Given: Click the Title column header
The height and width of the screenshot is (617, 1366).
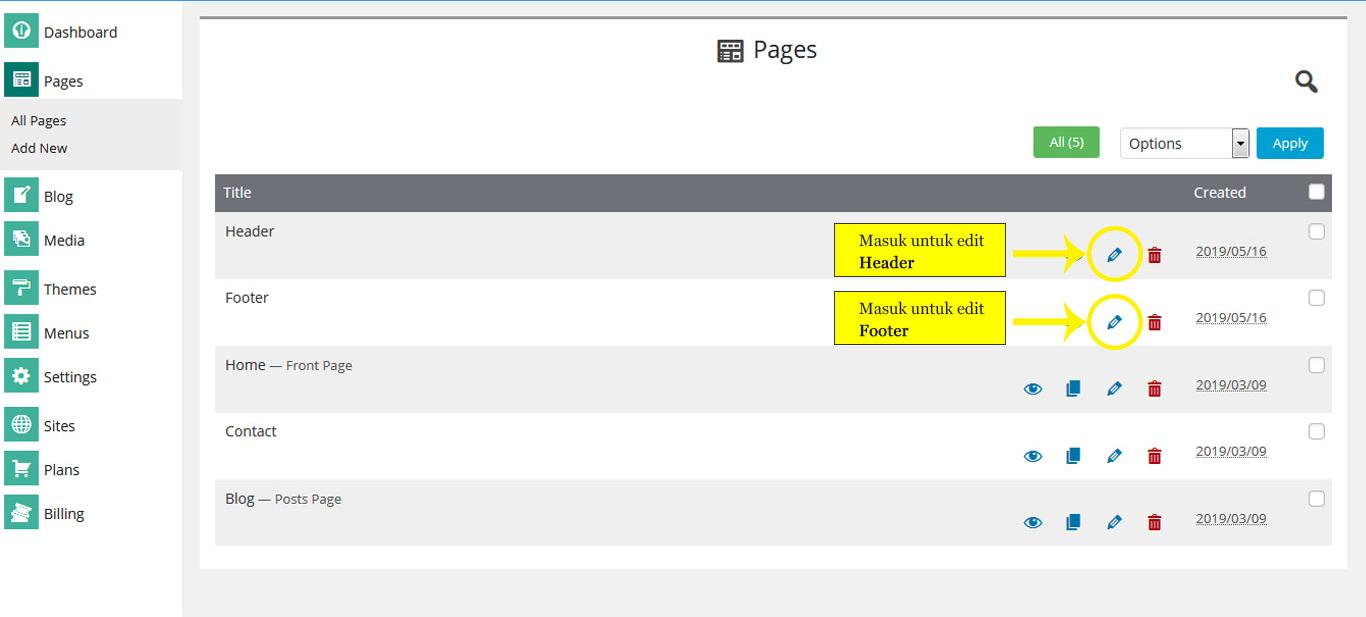Looking at the screenshot, I should point(237,192).
